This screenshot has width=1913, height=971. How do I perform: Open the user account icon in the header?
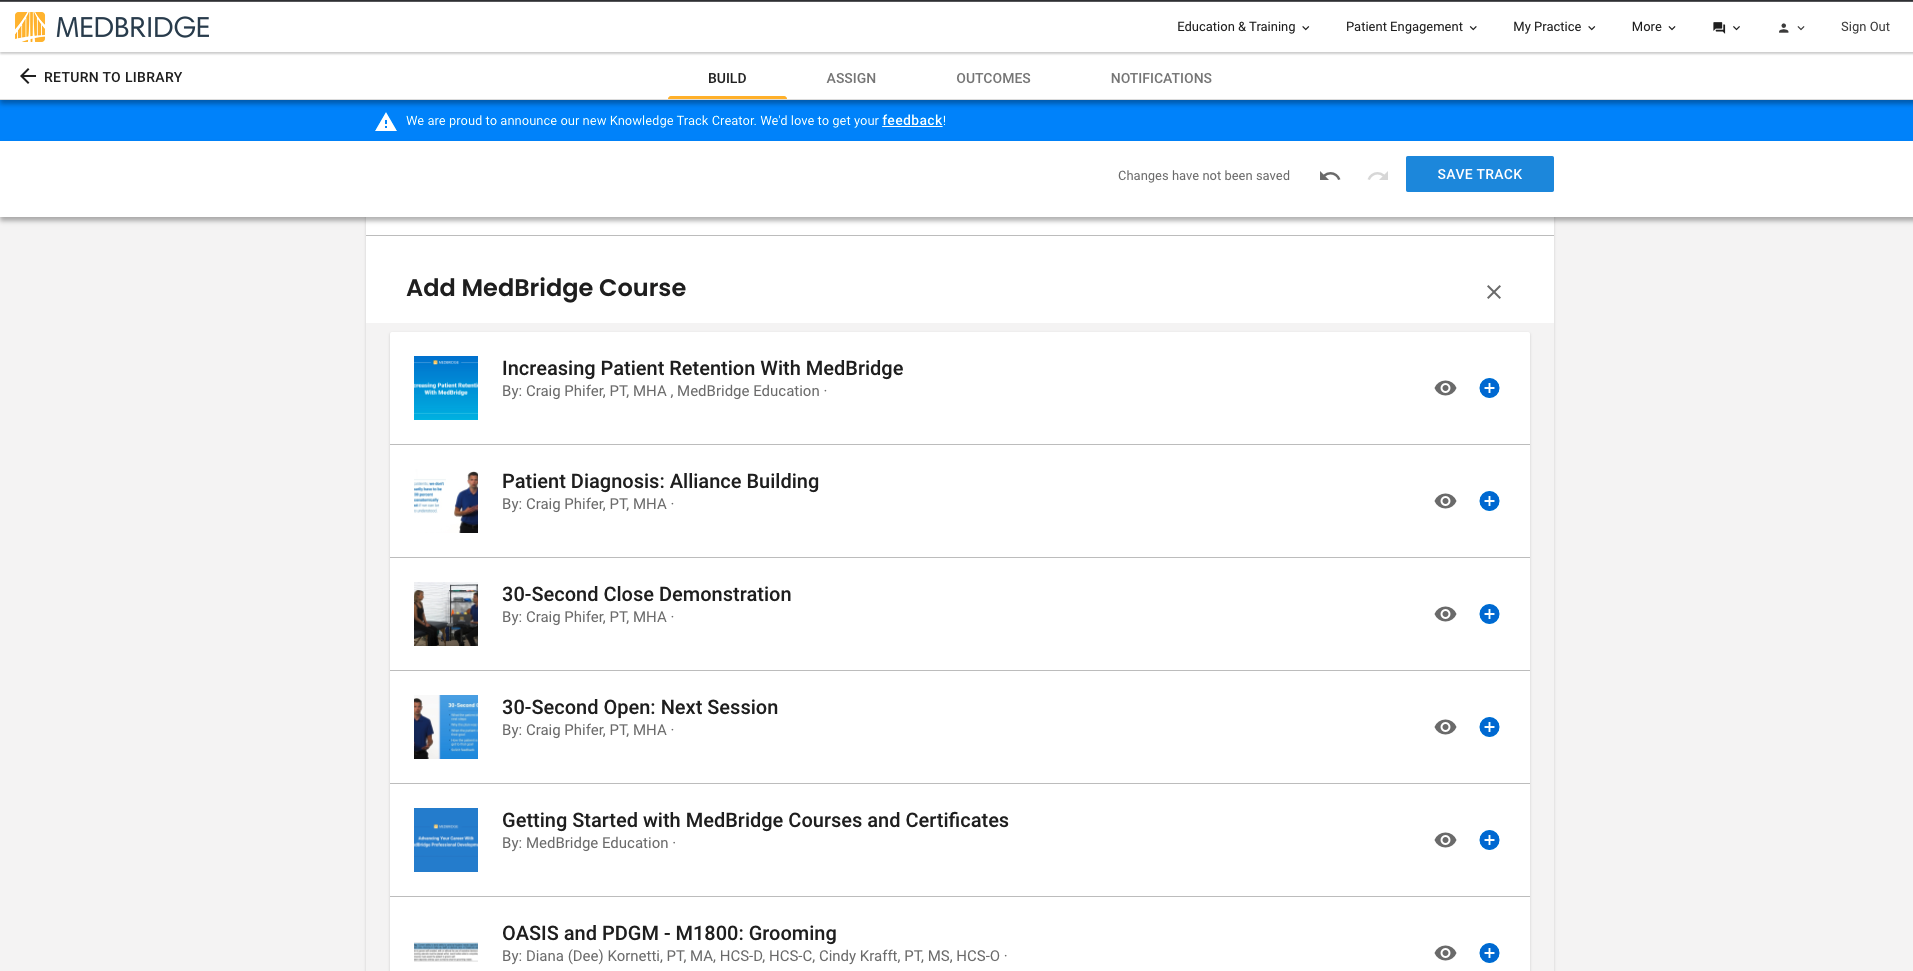(1785, 27)
